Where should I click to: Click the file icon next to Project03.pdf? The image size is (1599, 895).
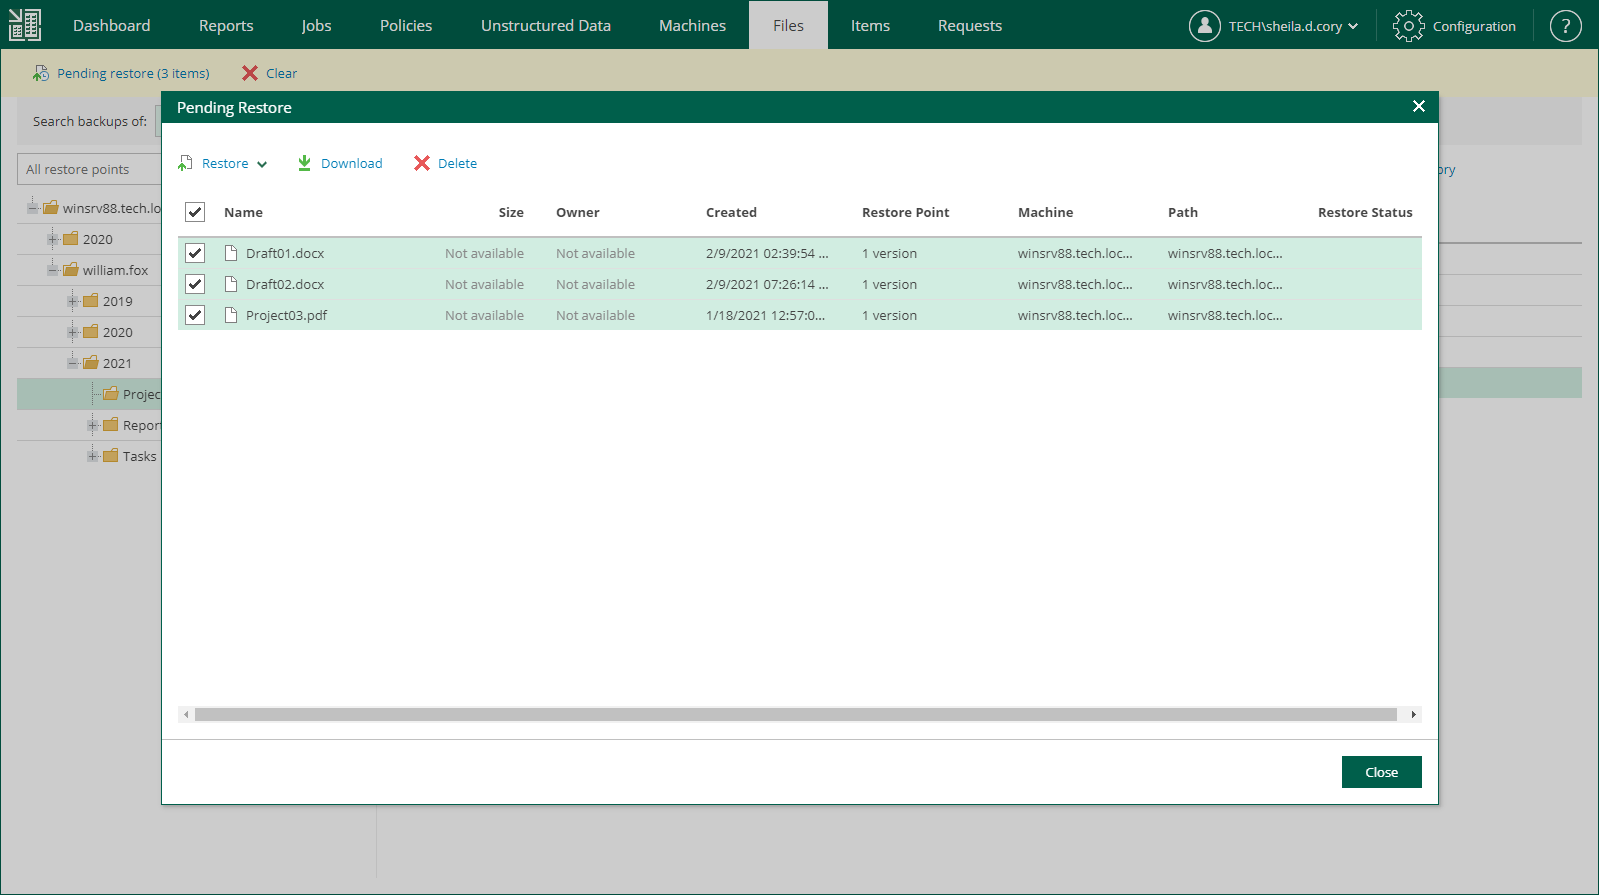[231, 315]
